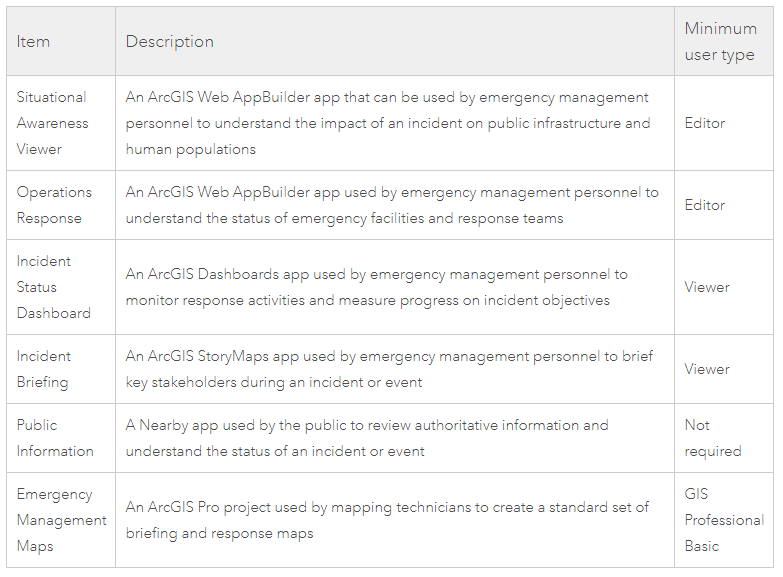The height and width of the screenshot is (577, 783).
Task: Click Editor in the Situational Awareness row
Action: (x=705, y=123)
